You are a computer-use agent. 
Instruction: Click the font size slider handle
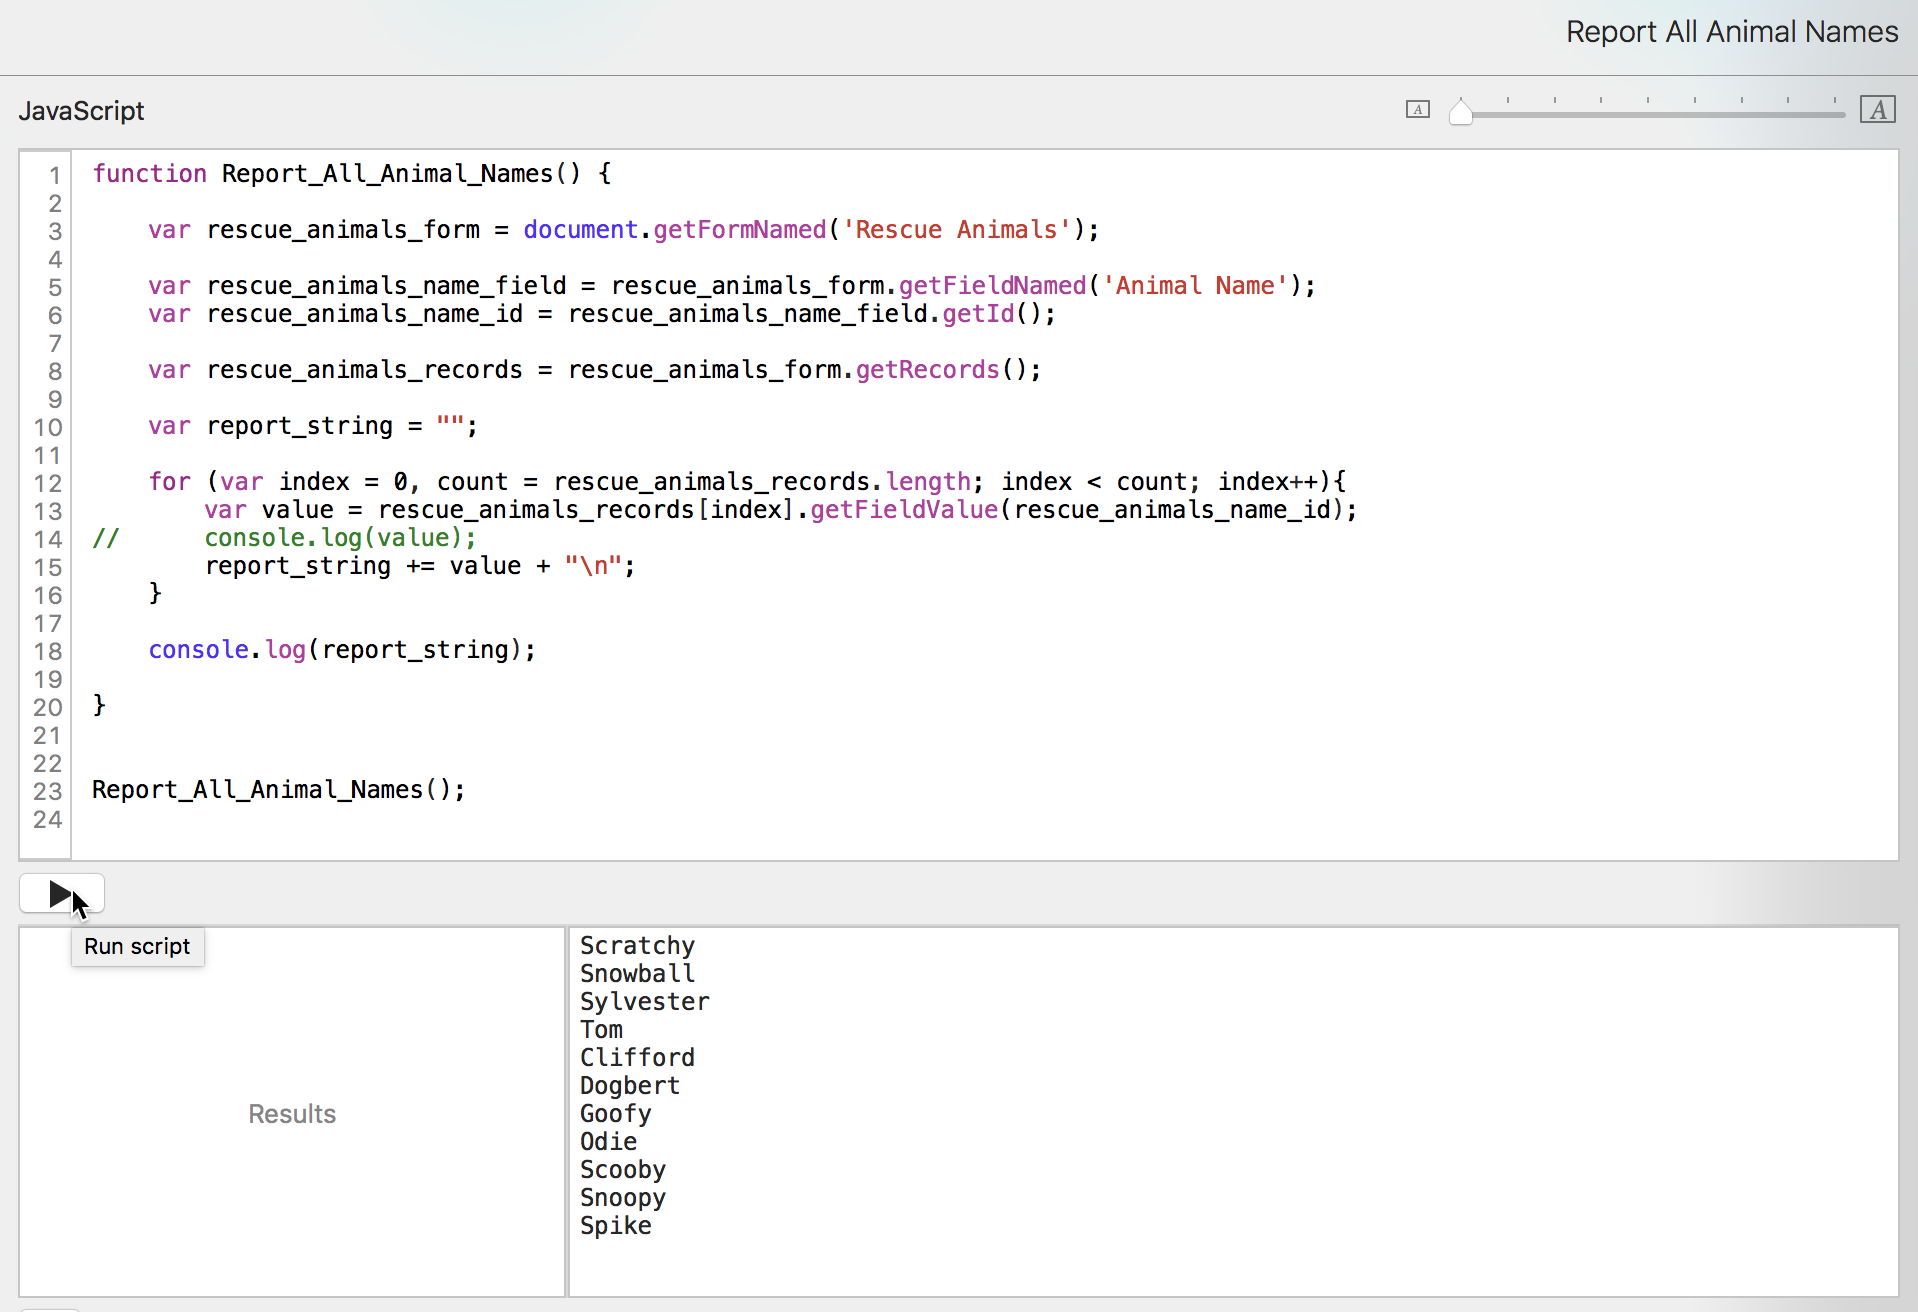(1461, 112)
